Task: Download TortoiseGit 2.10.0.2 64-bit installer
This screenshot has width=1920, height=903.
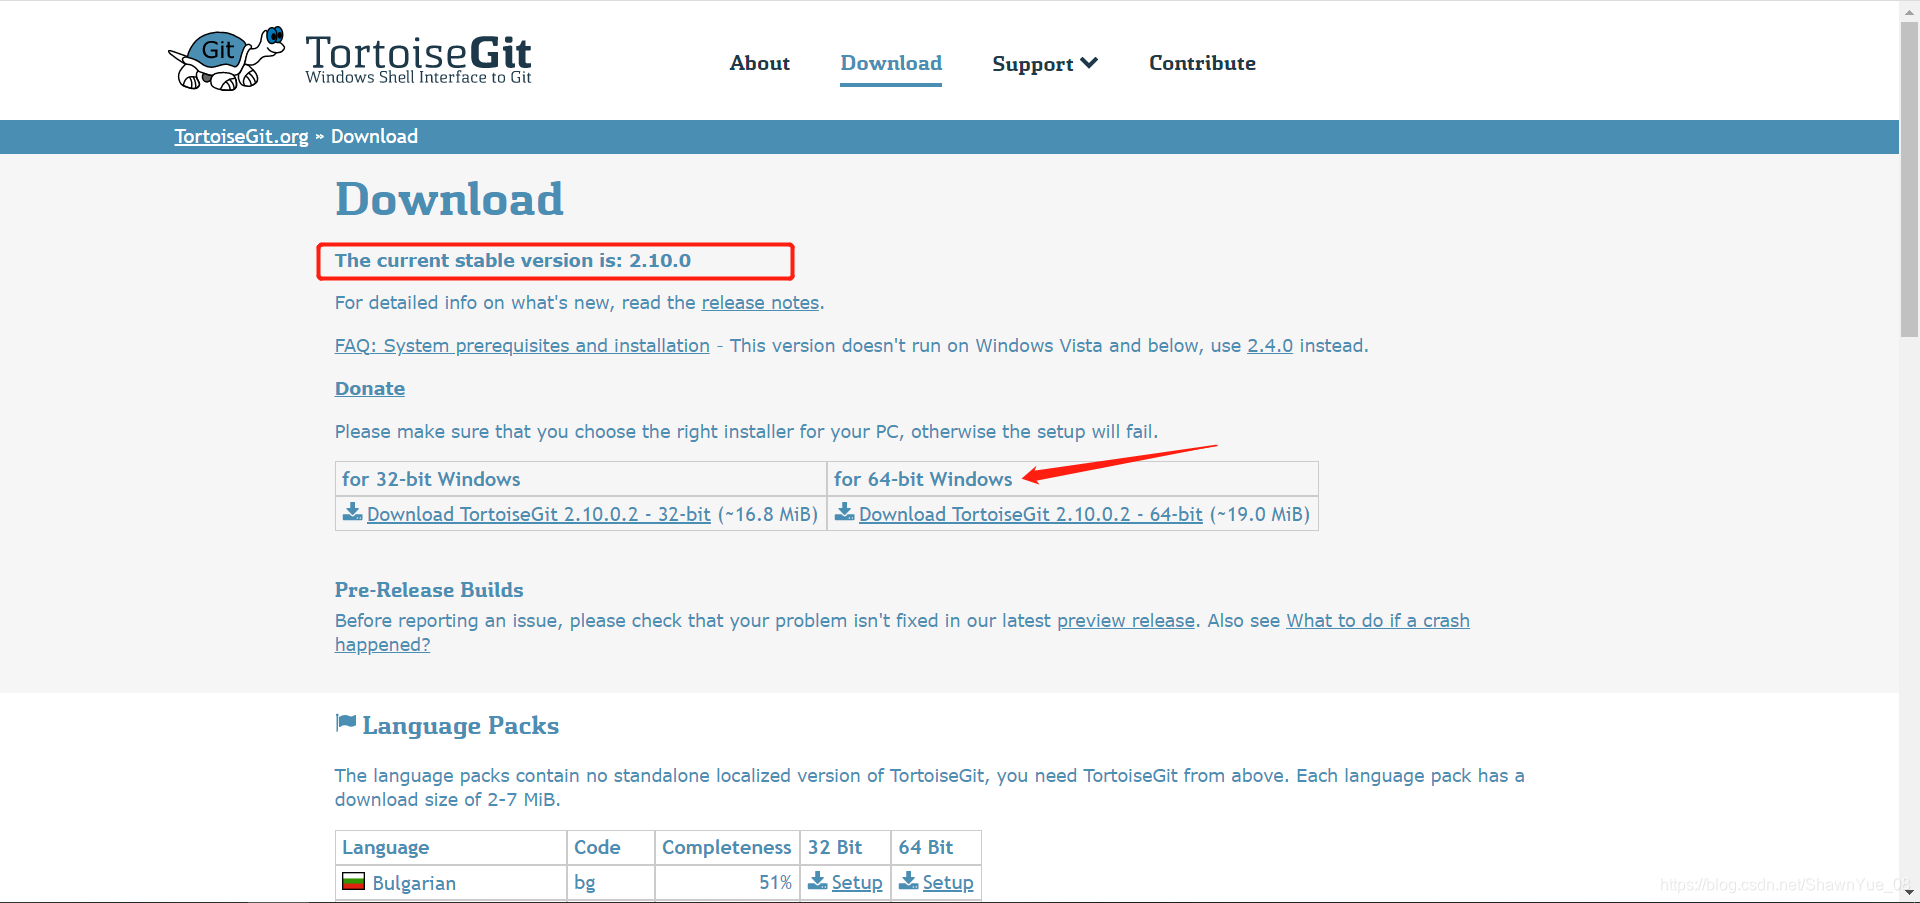Action: pyautogui.click(x=1030, y=514)
